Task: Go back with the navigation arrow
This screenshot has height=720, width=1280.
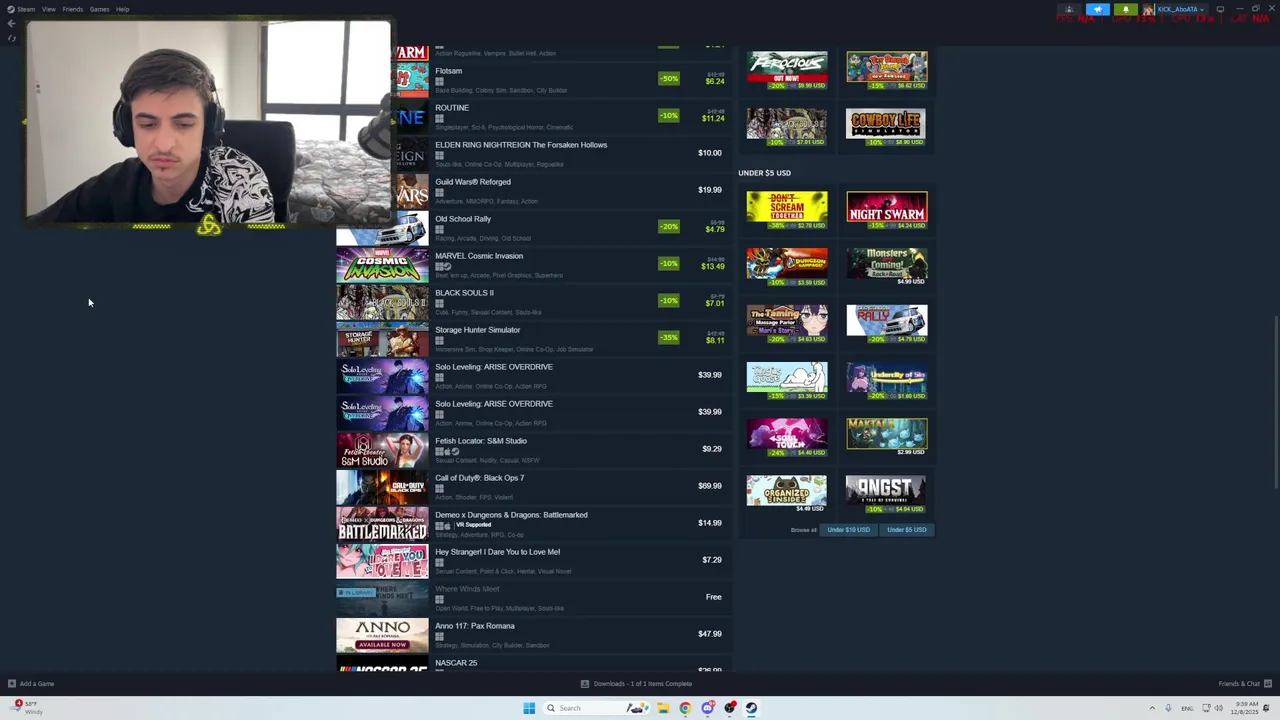Action: pos(11,23)
